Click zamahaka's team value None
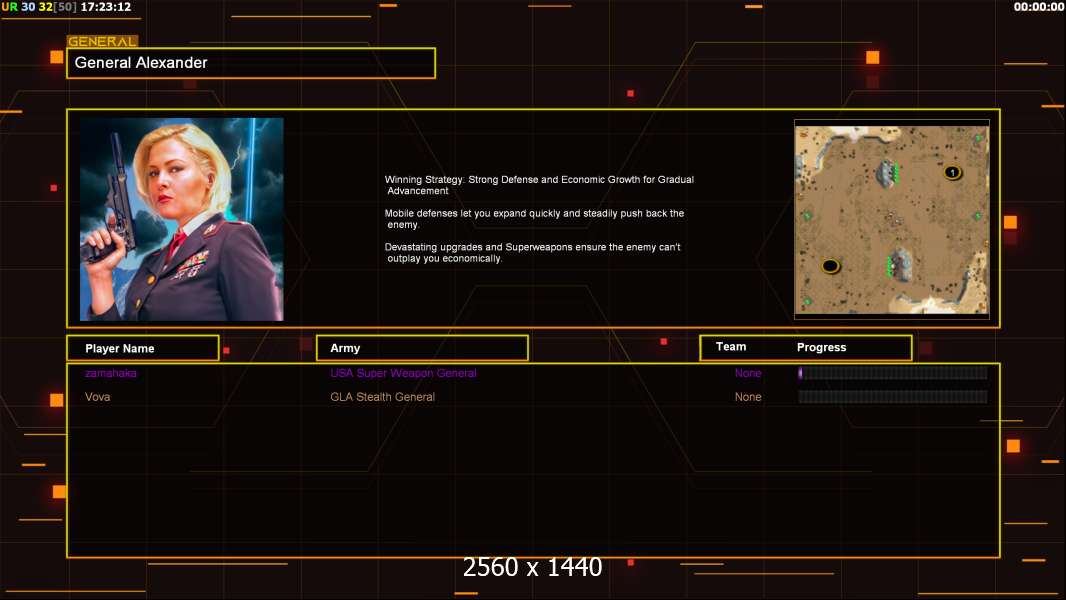The image size is (1066, 600). point(748,373)
